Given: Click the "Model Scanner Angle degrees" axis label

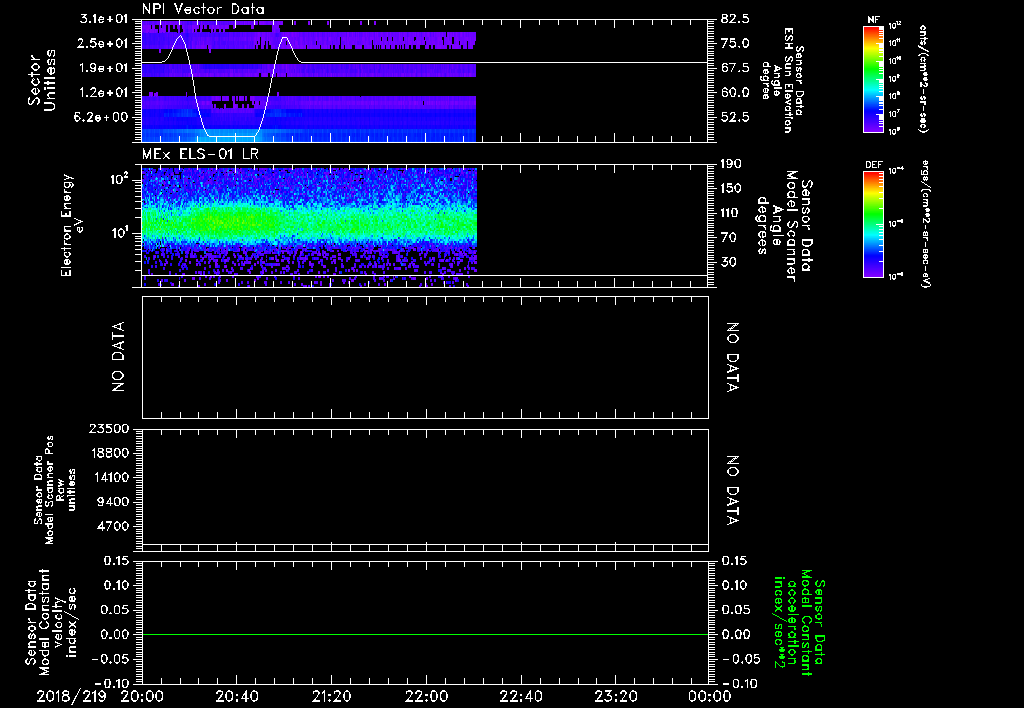Looking at the screenshot, I should (x=784, y=225).
